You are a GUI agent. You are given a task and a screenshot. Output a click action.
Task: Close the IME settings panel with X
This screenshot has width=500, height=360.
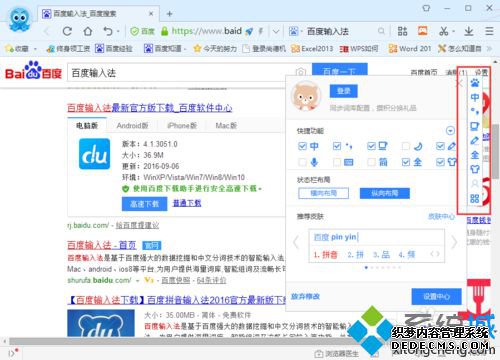coord(459,83)
